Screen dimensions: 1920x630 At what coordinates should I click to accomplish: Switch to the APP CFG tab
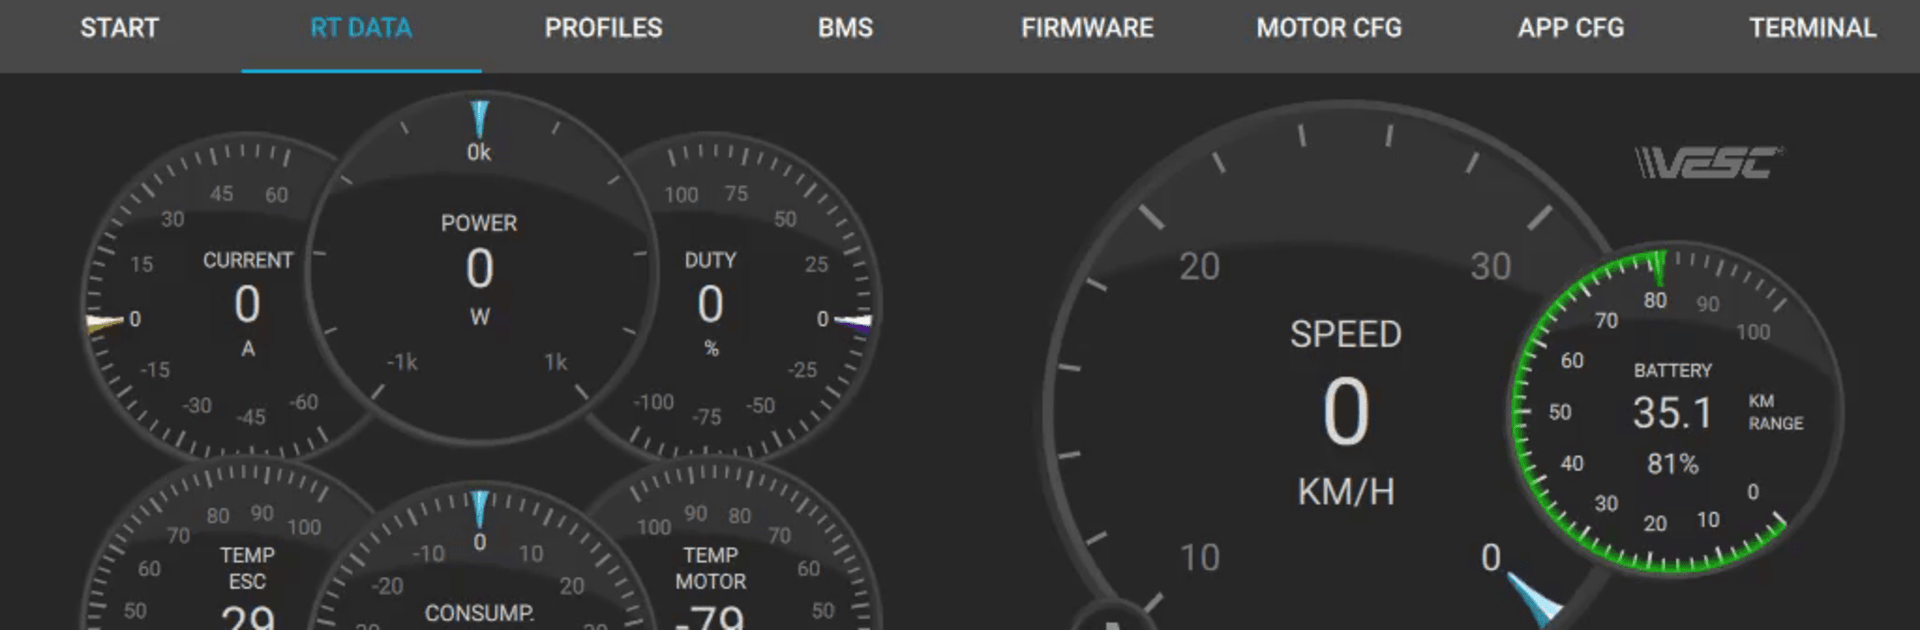click(x=1571, y=28)
